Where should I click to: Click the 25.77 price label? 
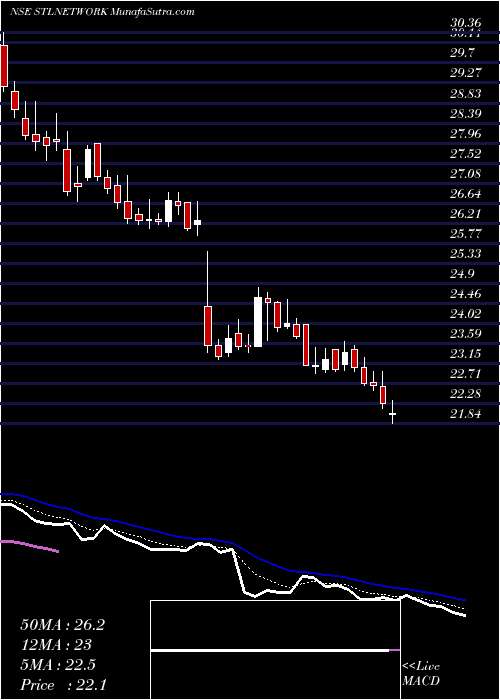pos(466,233)
